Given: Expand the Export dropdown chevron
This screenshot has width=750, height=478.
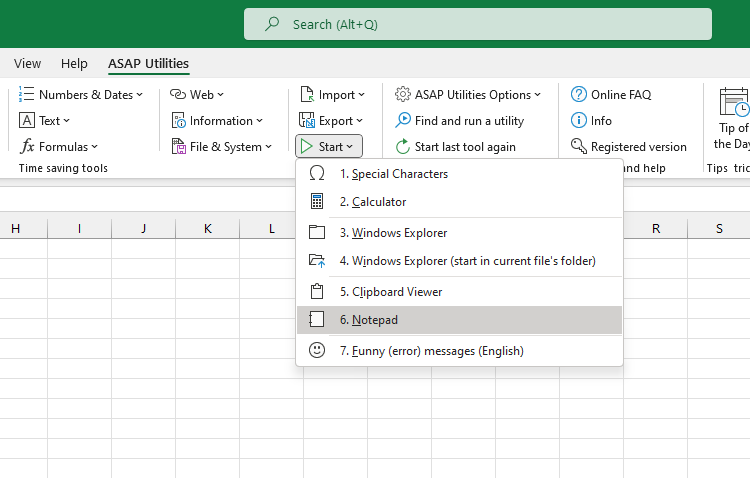Looking at the screenshot, I should (360, 121).
